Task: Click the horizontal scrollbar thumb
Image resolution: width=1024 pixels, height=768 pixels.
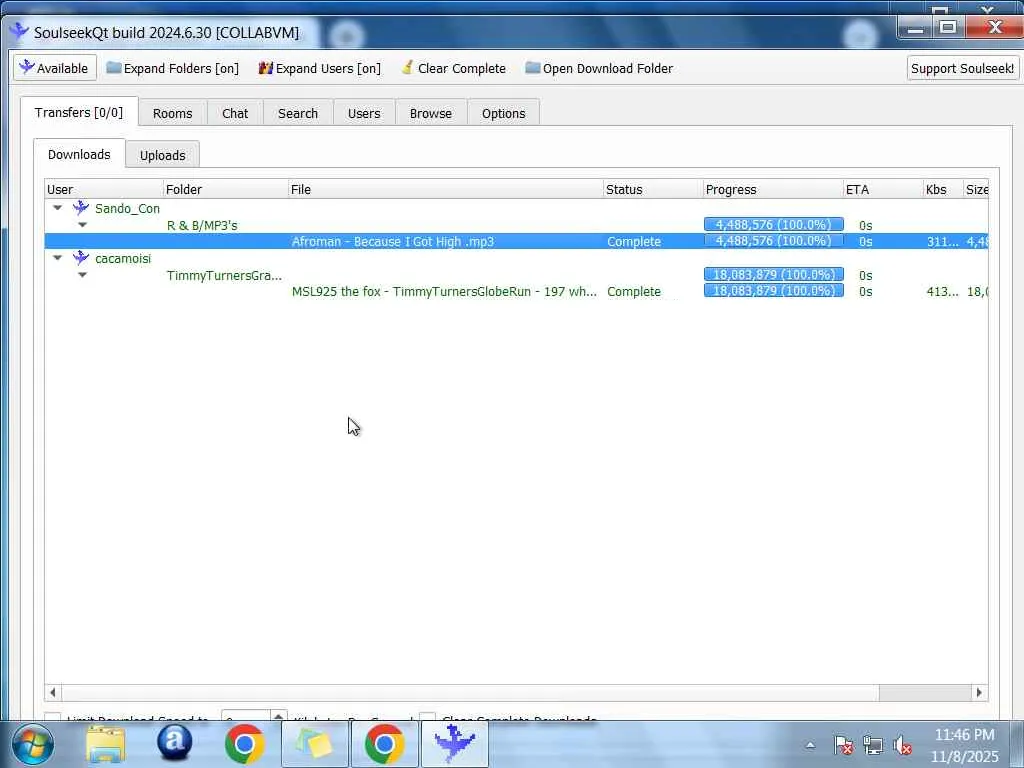Action: tap(469, 692)
